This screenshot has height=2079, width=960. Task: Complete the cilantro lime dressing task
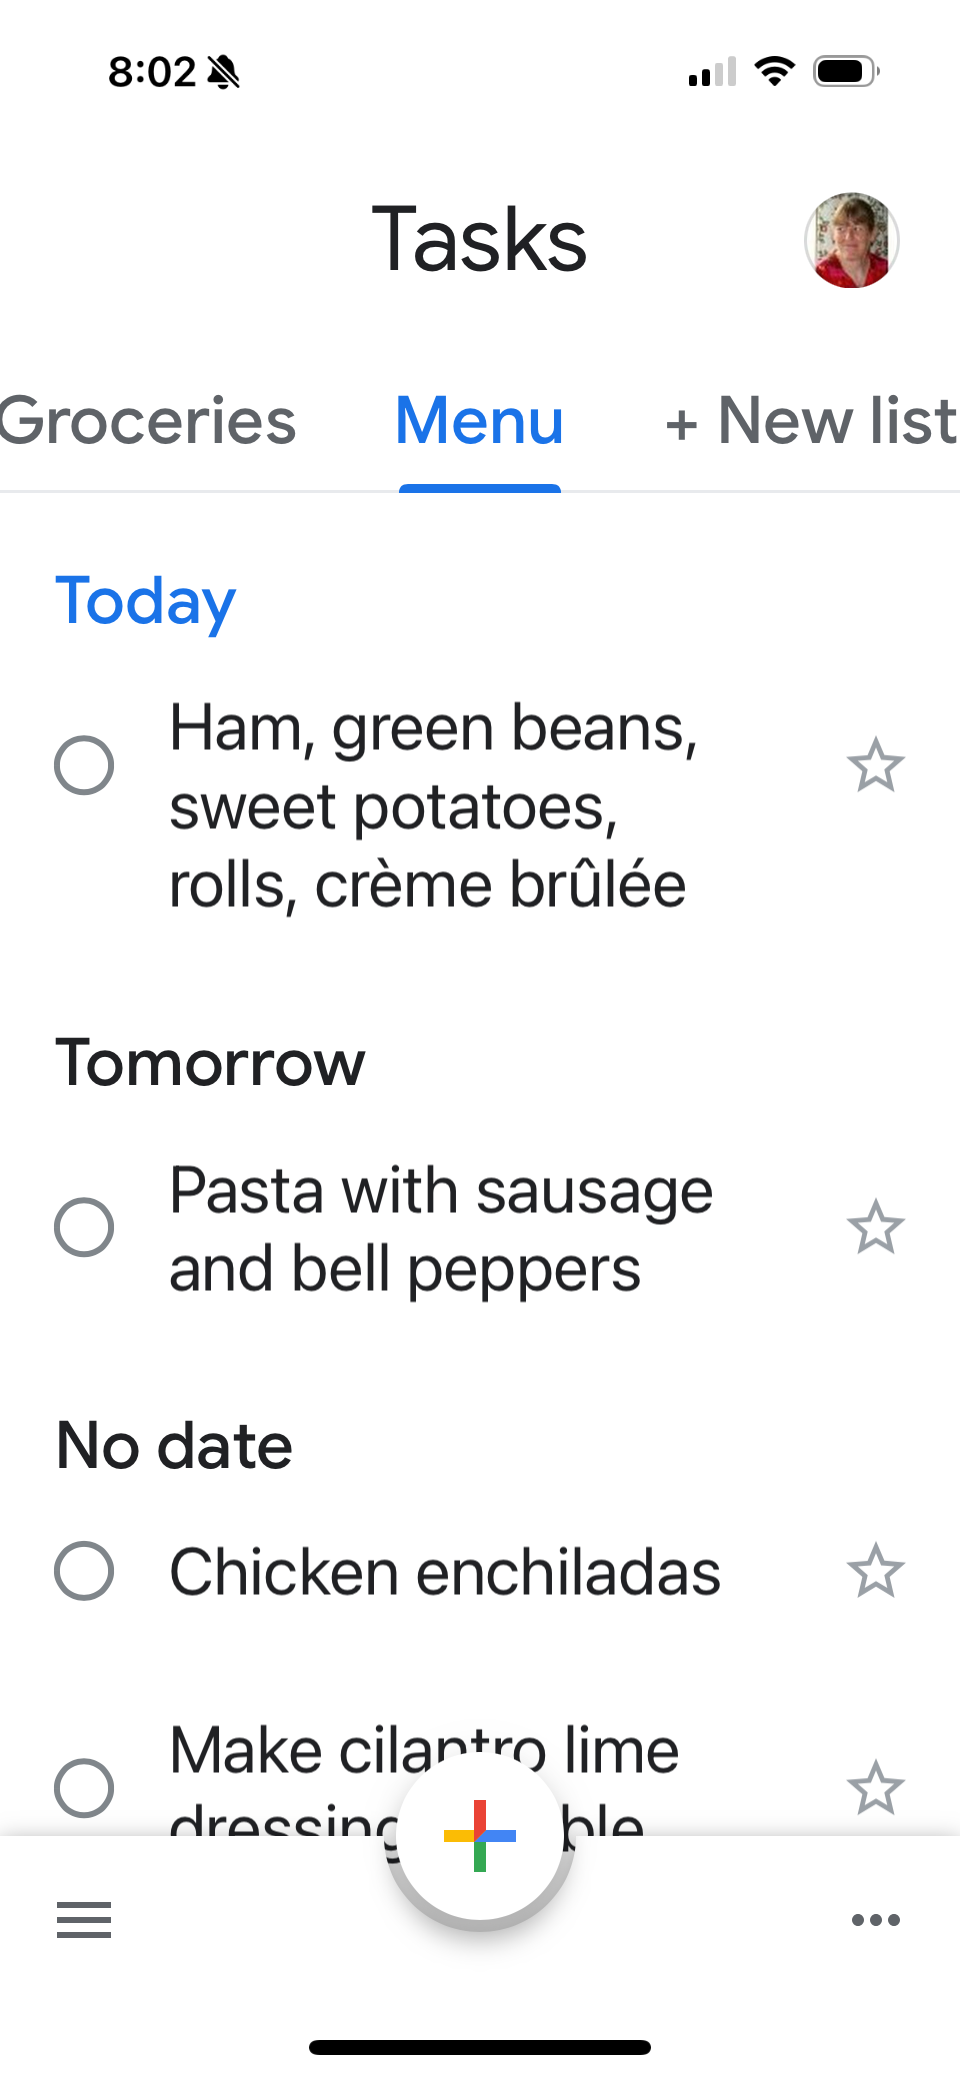84,1788
